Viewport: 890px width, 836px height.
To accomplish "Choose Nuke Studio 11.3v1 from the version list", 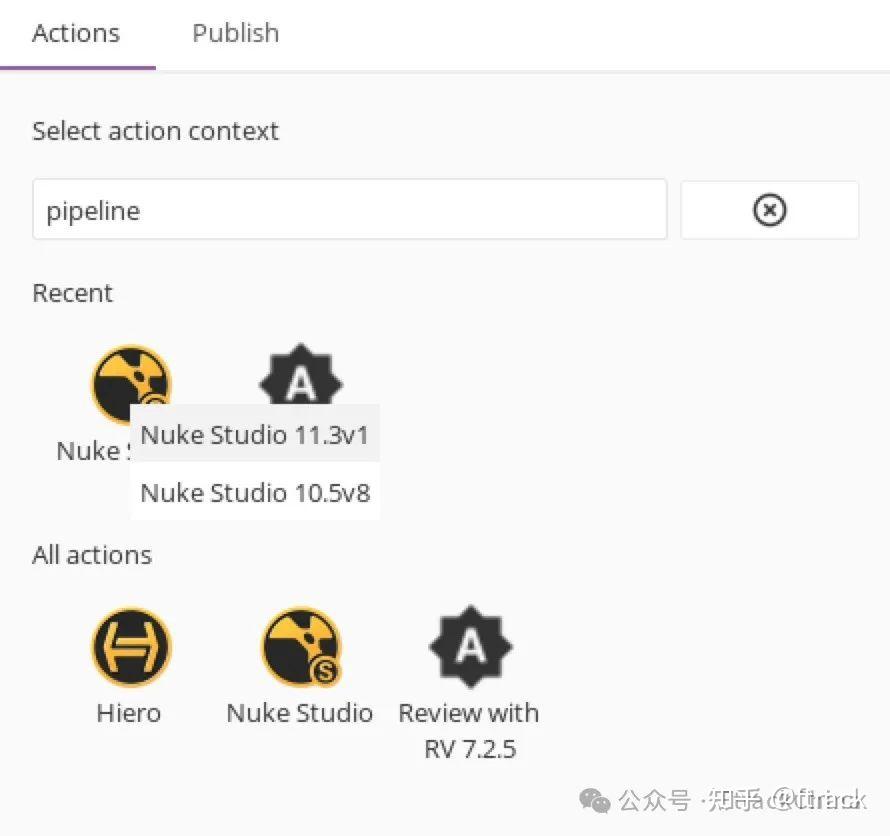I will 255,434.
